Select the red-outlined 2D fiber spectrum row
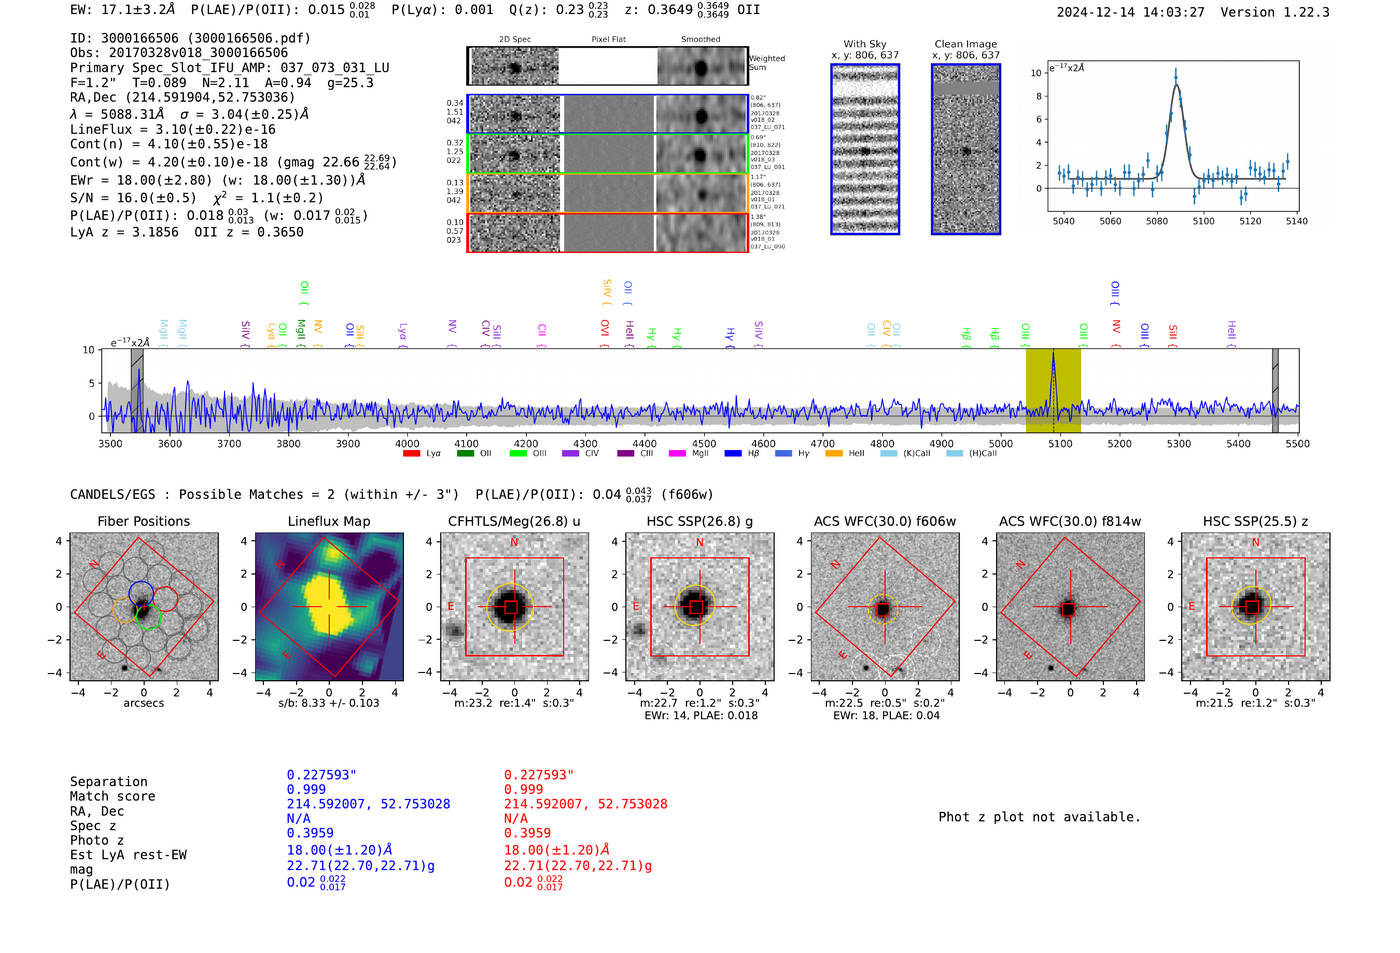Image resolution: width=1400 pixels, height=953 pixels. point(608,232)
